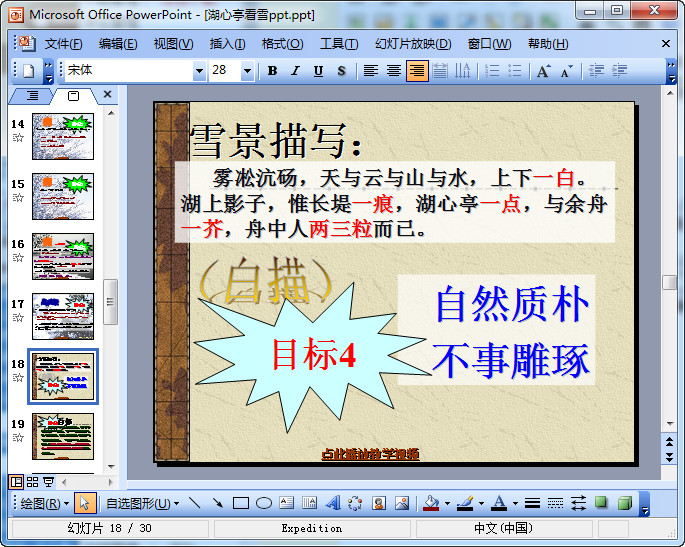Open the font name dropdown
The image size is (685, 547).
click(198, 71)
